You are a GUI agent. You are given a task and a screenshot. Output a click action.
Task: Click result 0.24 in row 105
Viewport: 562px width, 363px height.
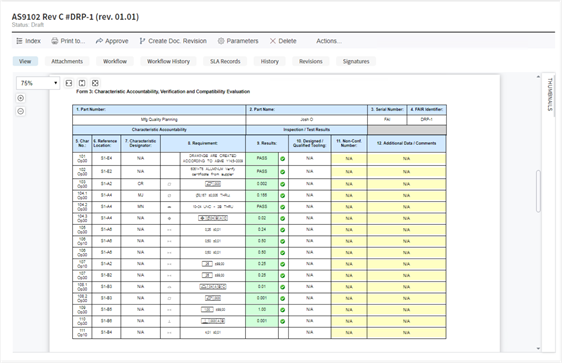tap(262, 230)
